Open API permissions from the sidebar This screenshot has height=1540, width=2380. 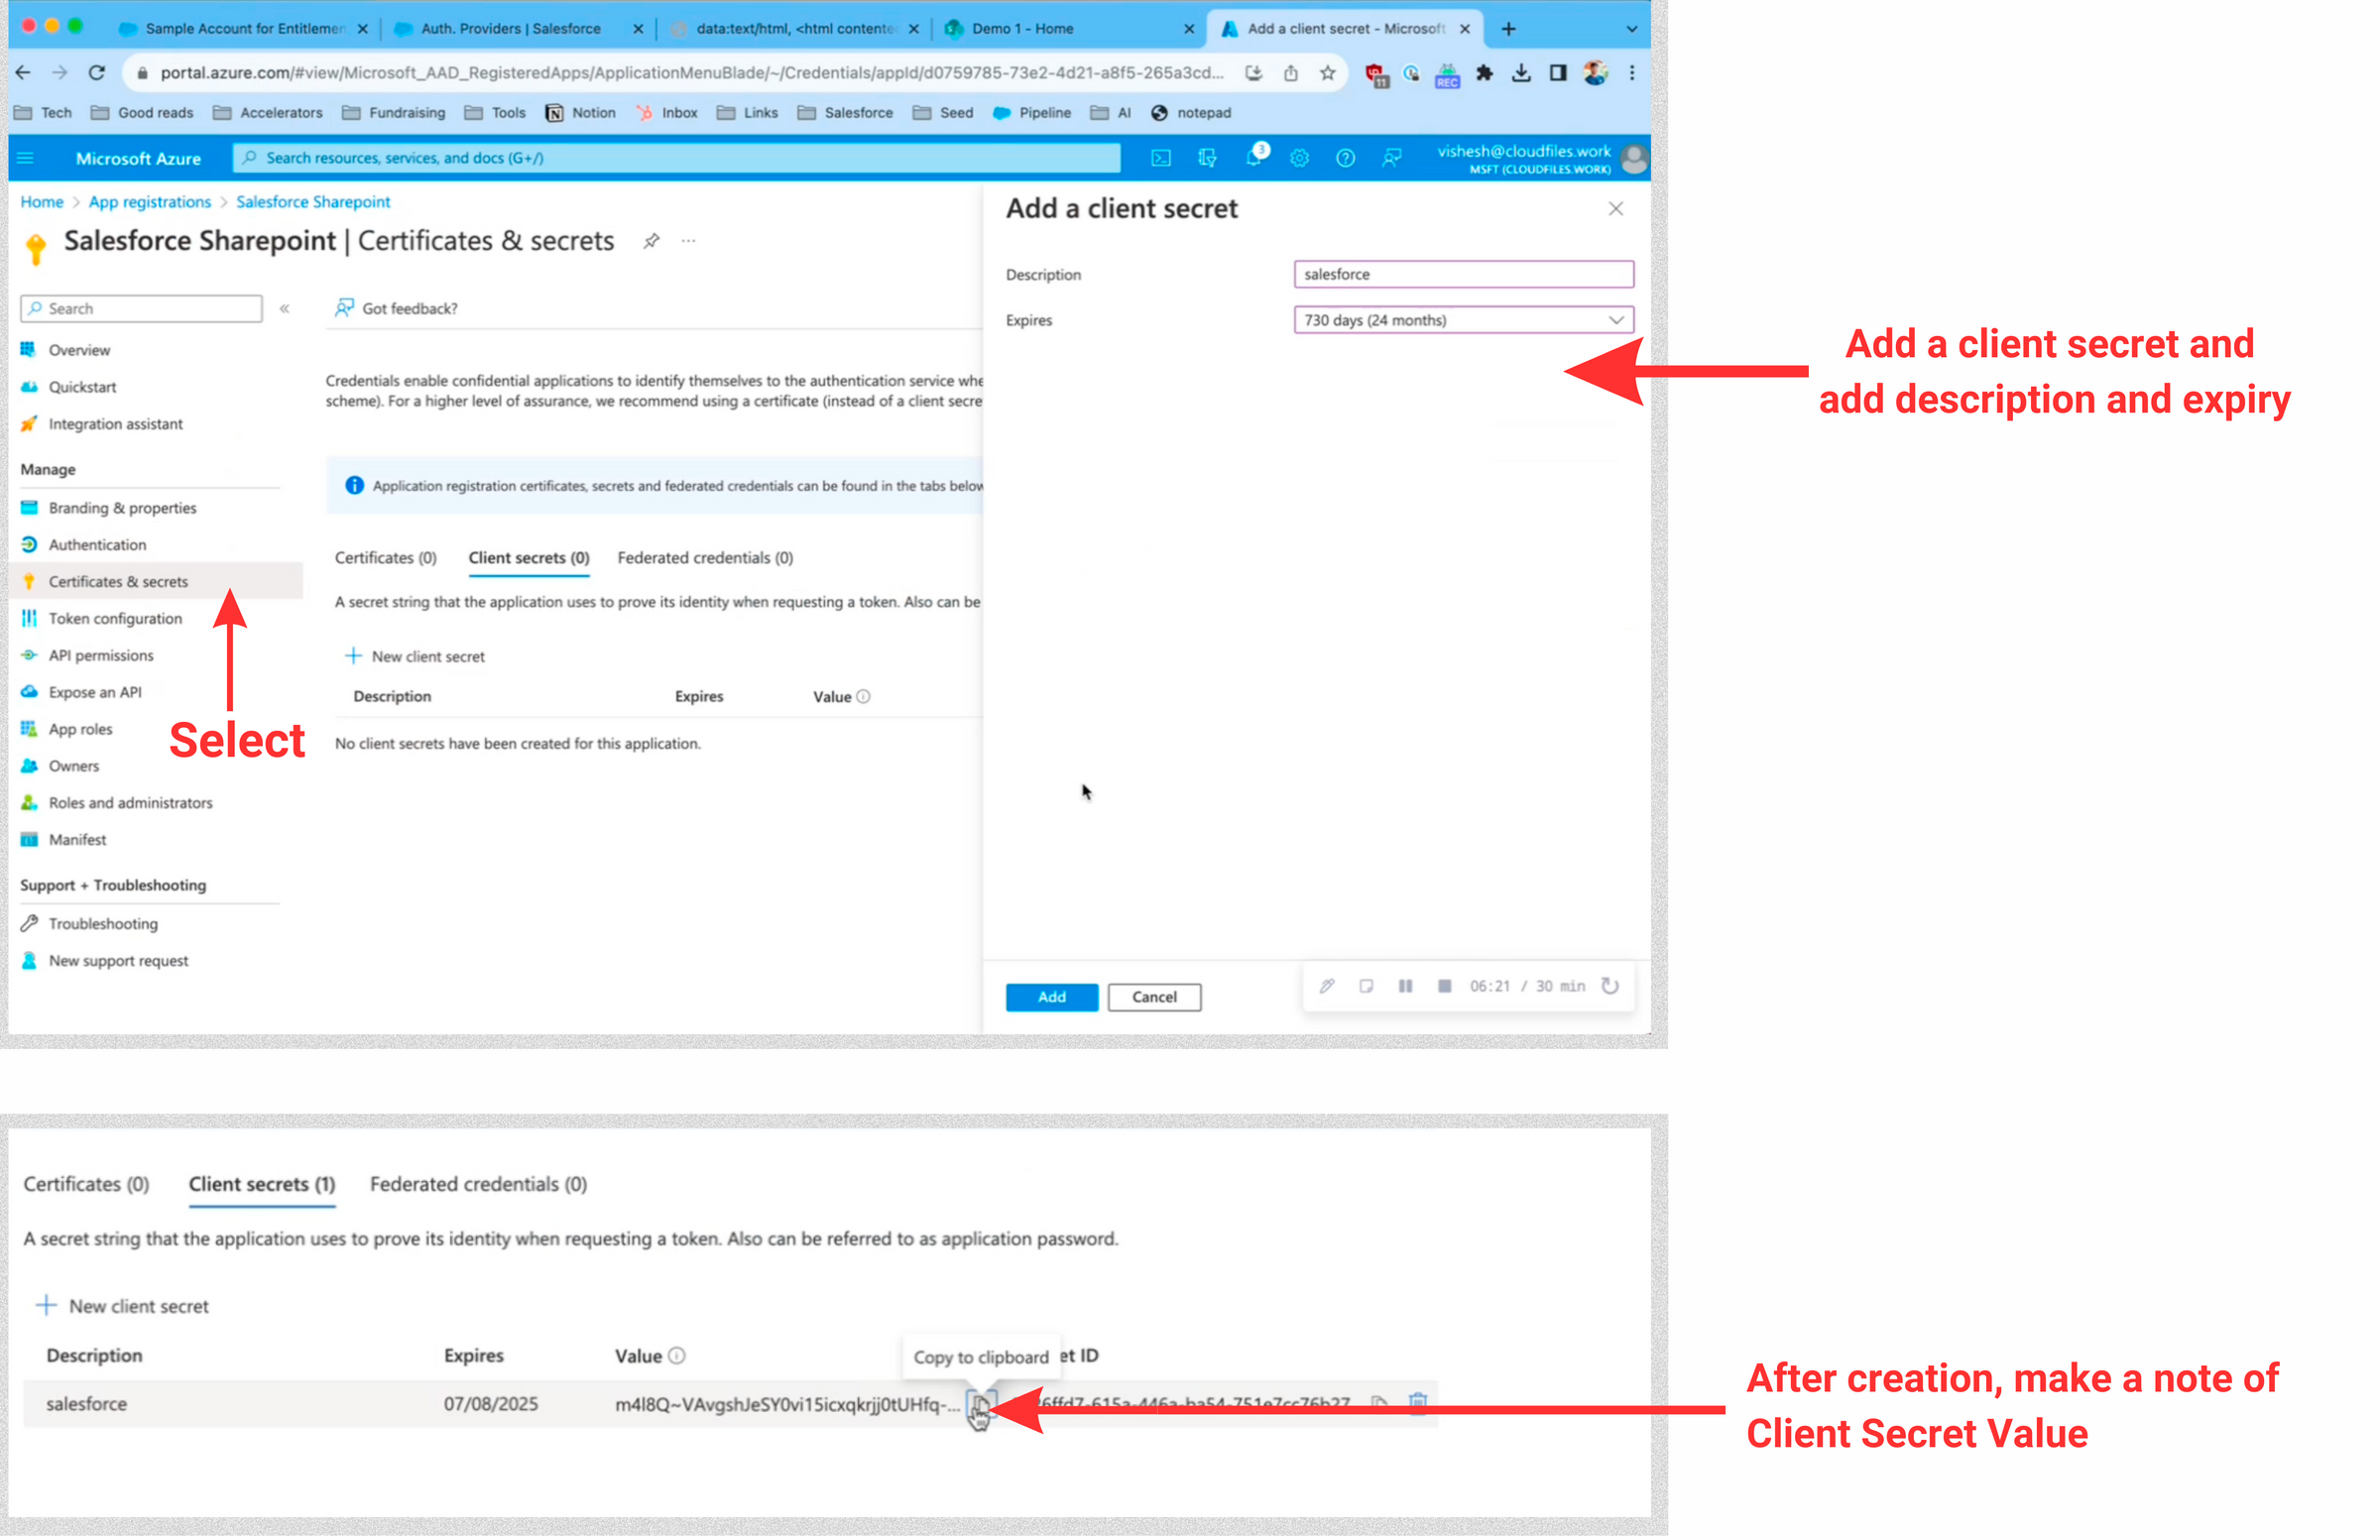100,655
